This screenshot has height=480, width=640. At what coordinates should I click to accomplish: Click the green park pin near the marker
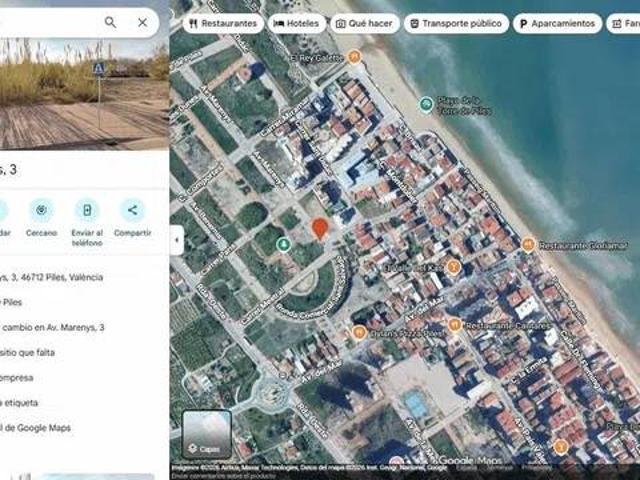click(x=284, y=245)
